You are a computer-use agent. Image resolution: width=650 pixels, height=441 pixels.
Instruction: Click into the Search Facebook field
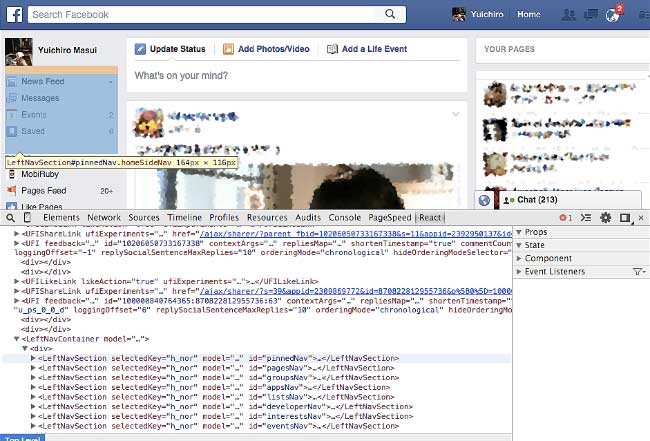point(203,15)
